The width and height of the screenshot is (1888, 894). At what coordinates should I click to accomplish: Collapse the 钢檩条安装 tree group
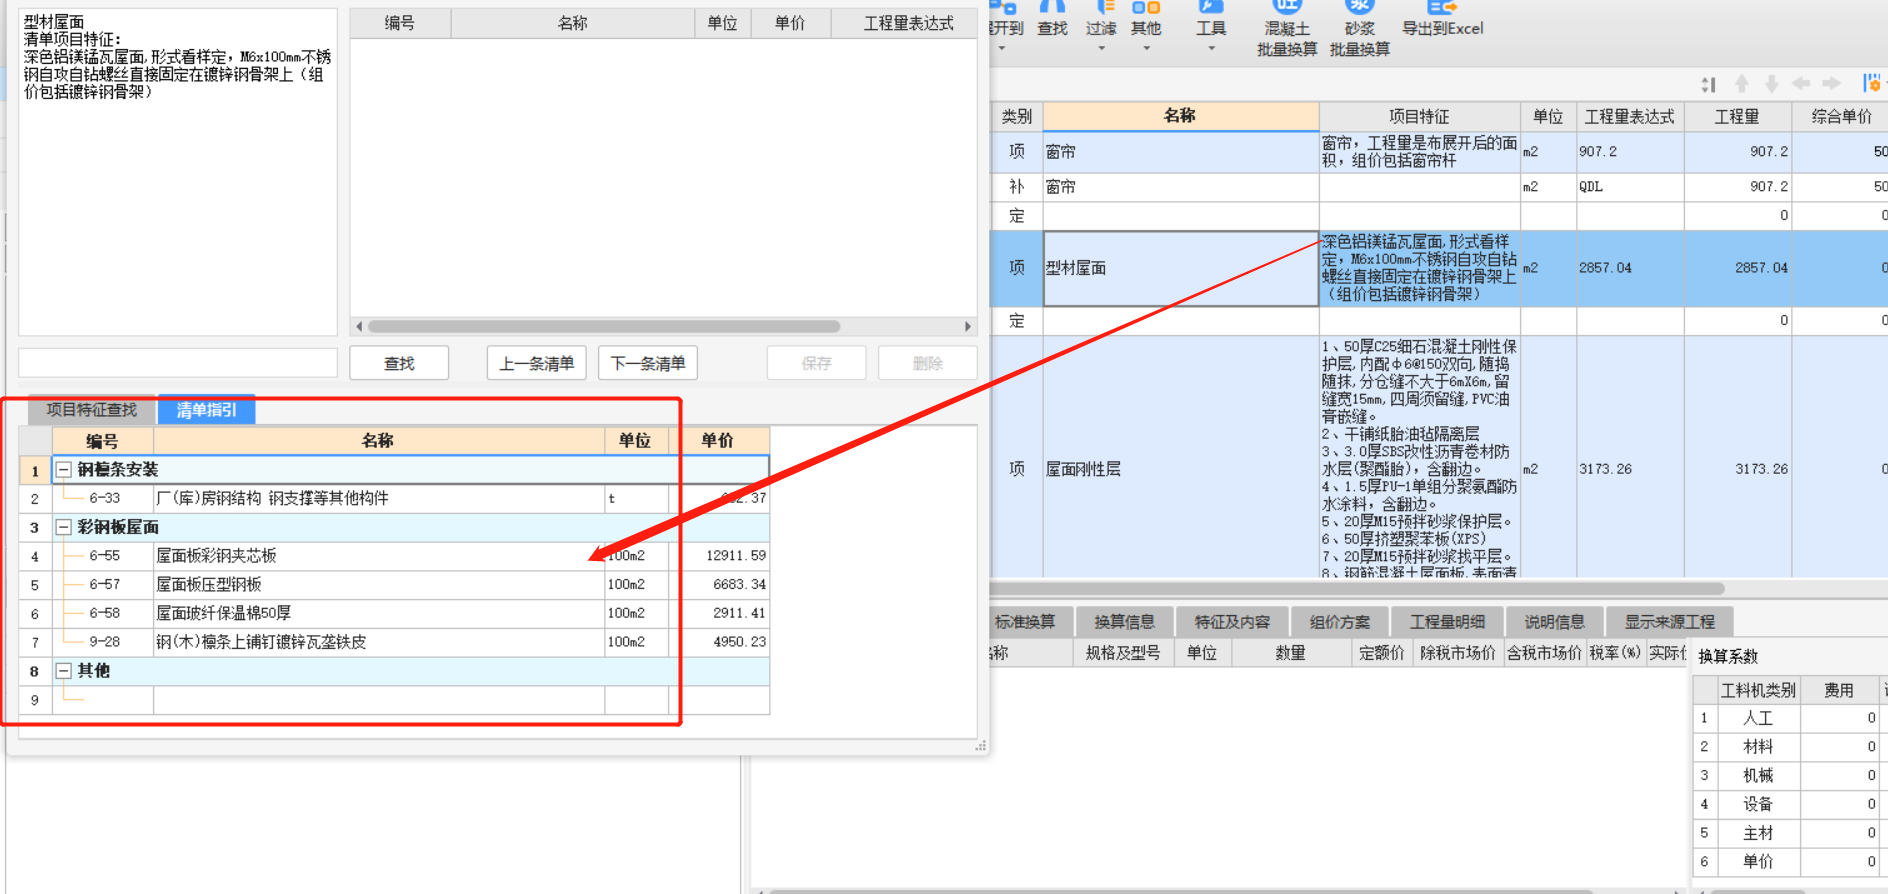point(63,469)
